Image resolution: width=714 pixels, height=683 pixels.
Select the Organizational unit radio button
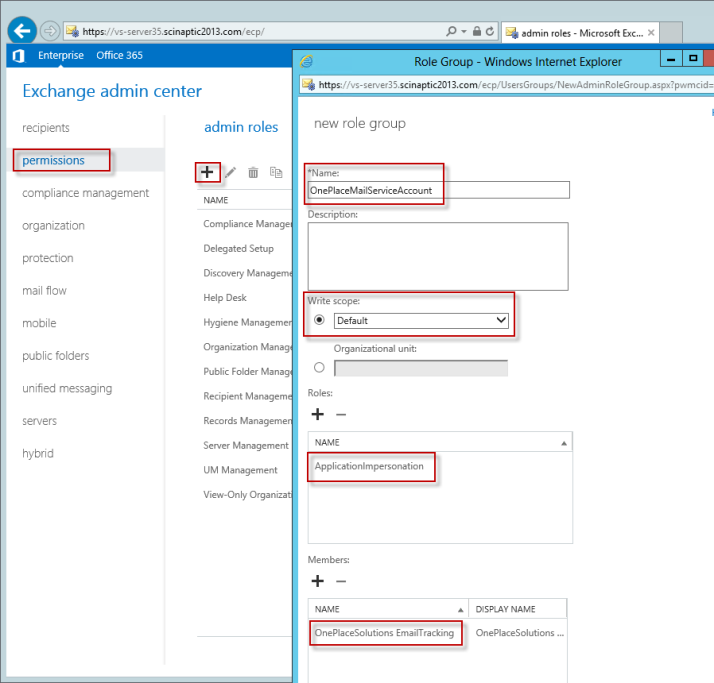coord(319,367)
